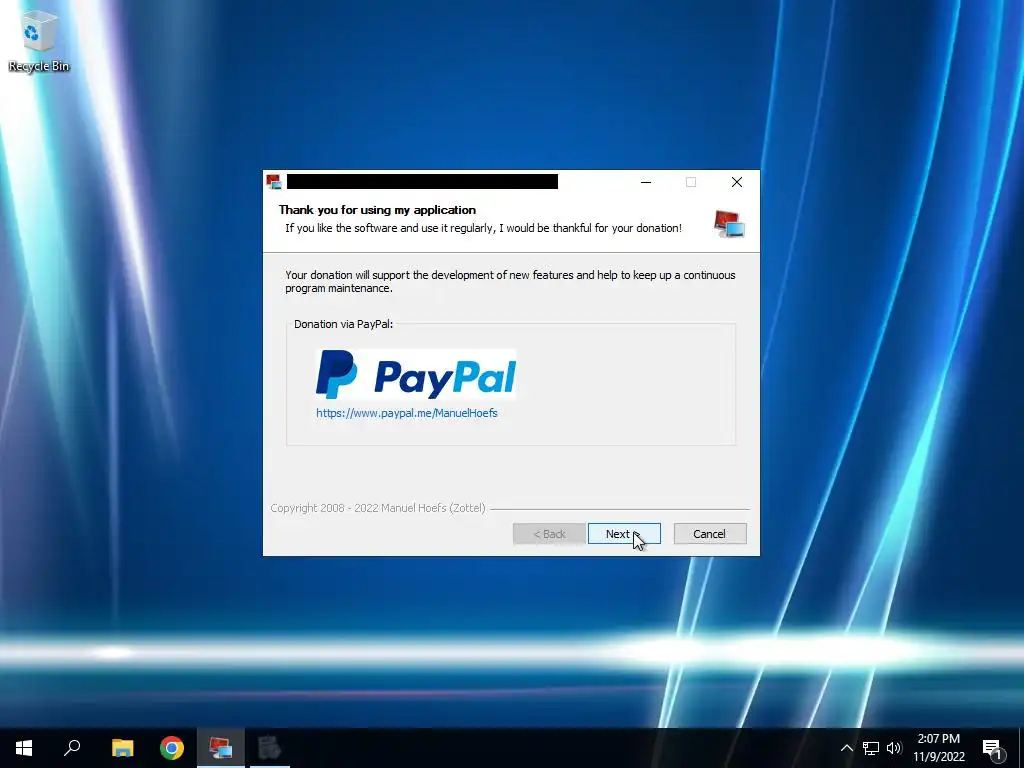Image resolution: width=1024 pixels, height=768 pixels.
Task: Open the notification center icon
Action: pyautogui.click(x=993, y=749)
